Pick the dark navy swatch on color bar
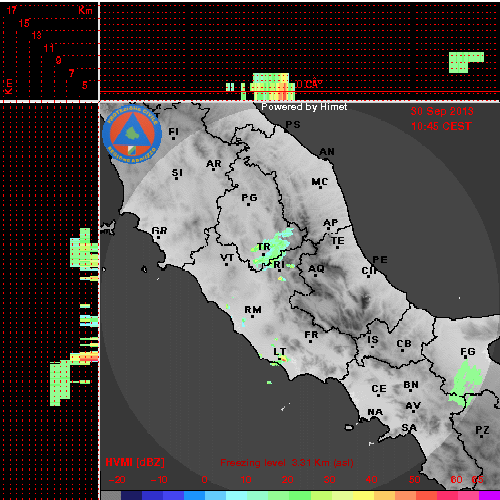This screenshot has height=500, width=500. point(132,495)
